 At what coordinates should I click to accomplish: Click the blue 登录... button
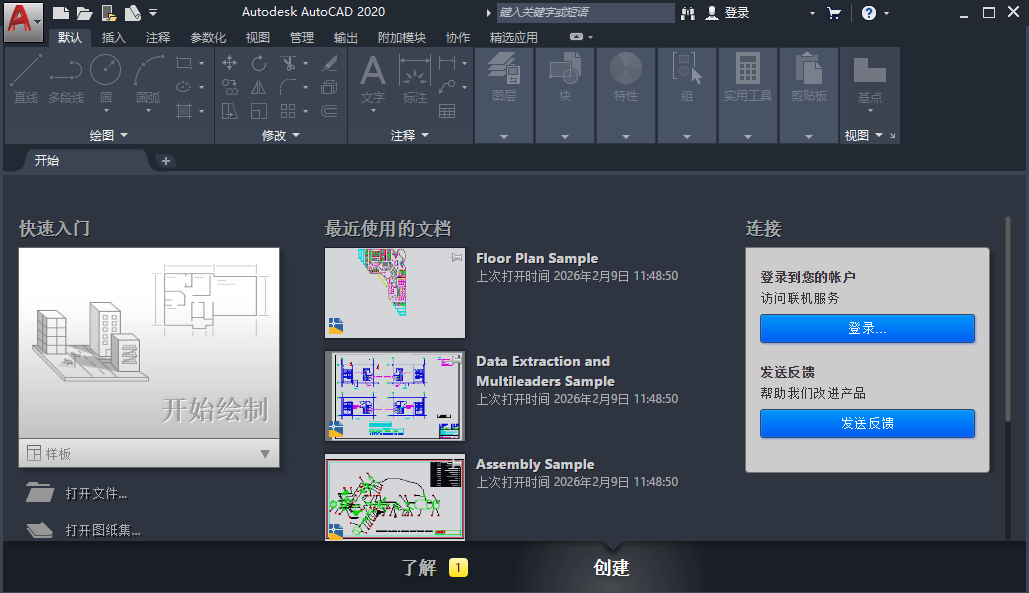[867, 328]
